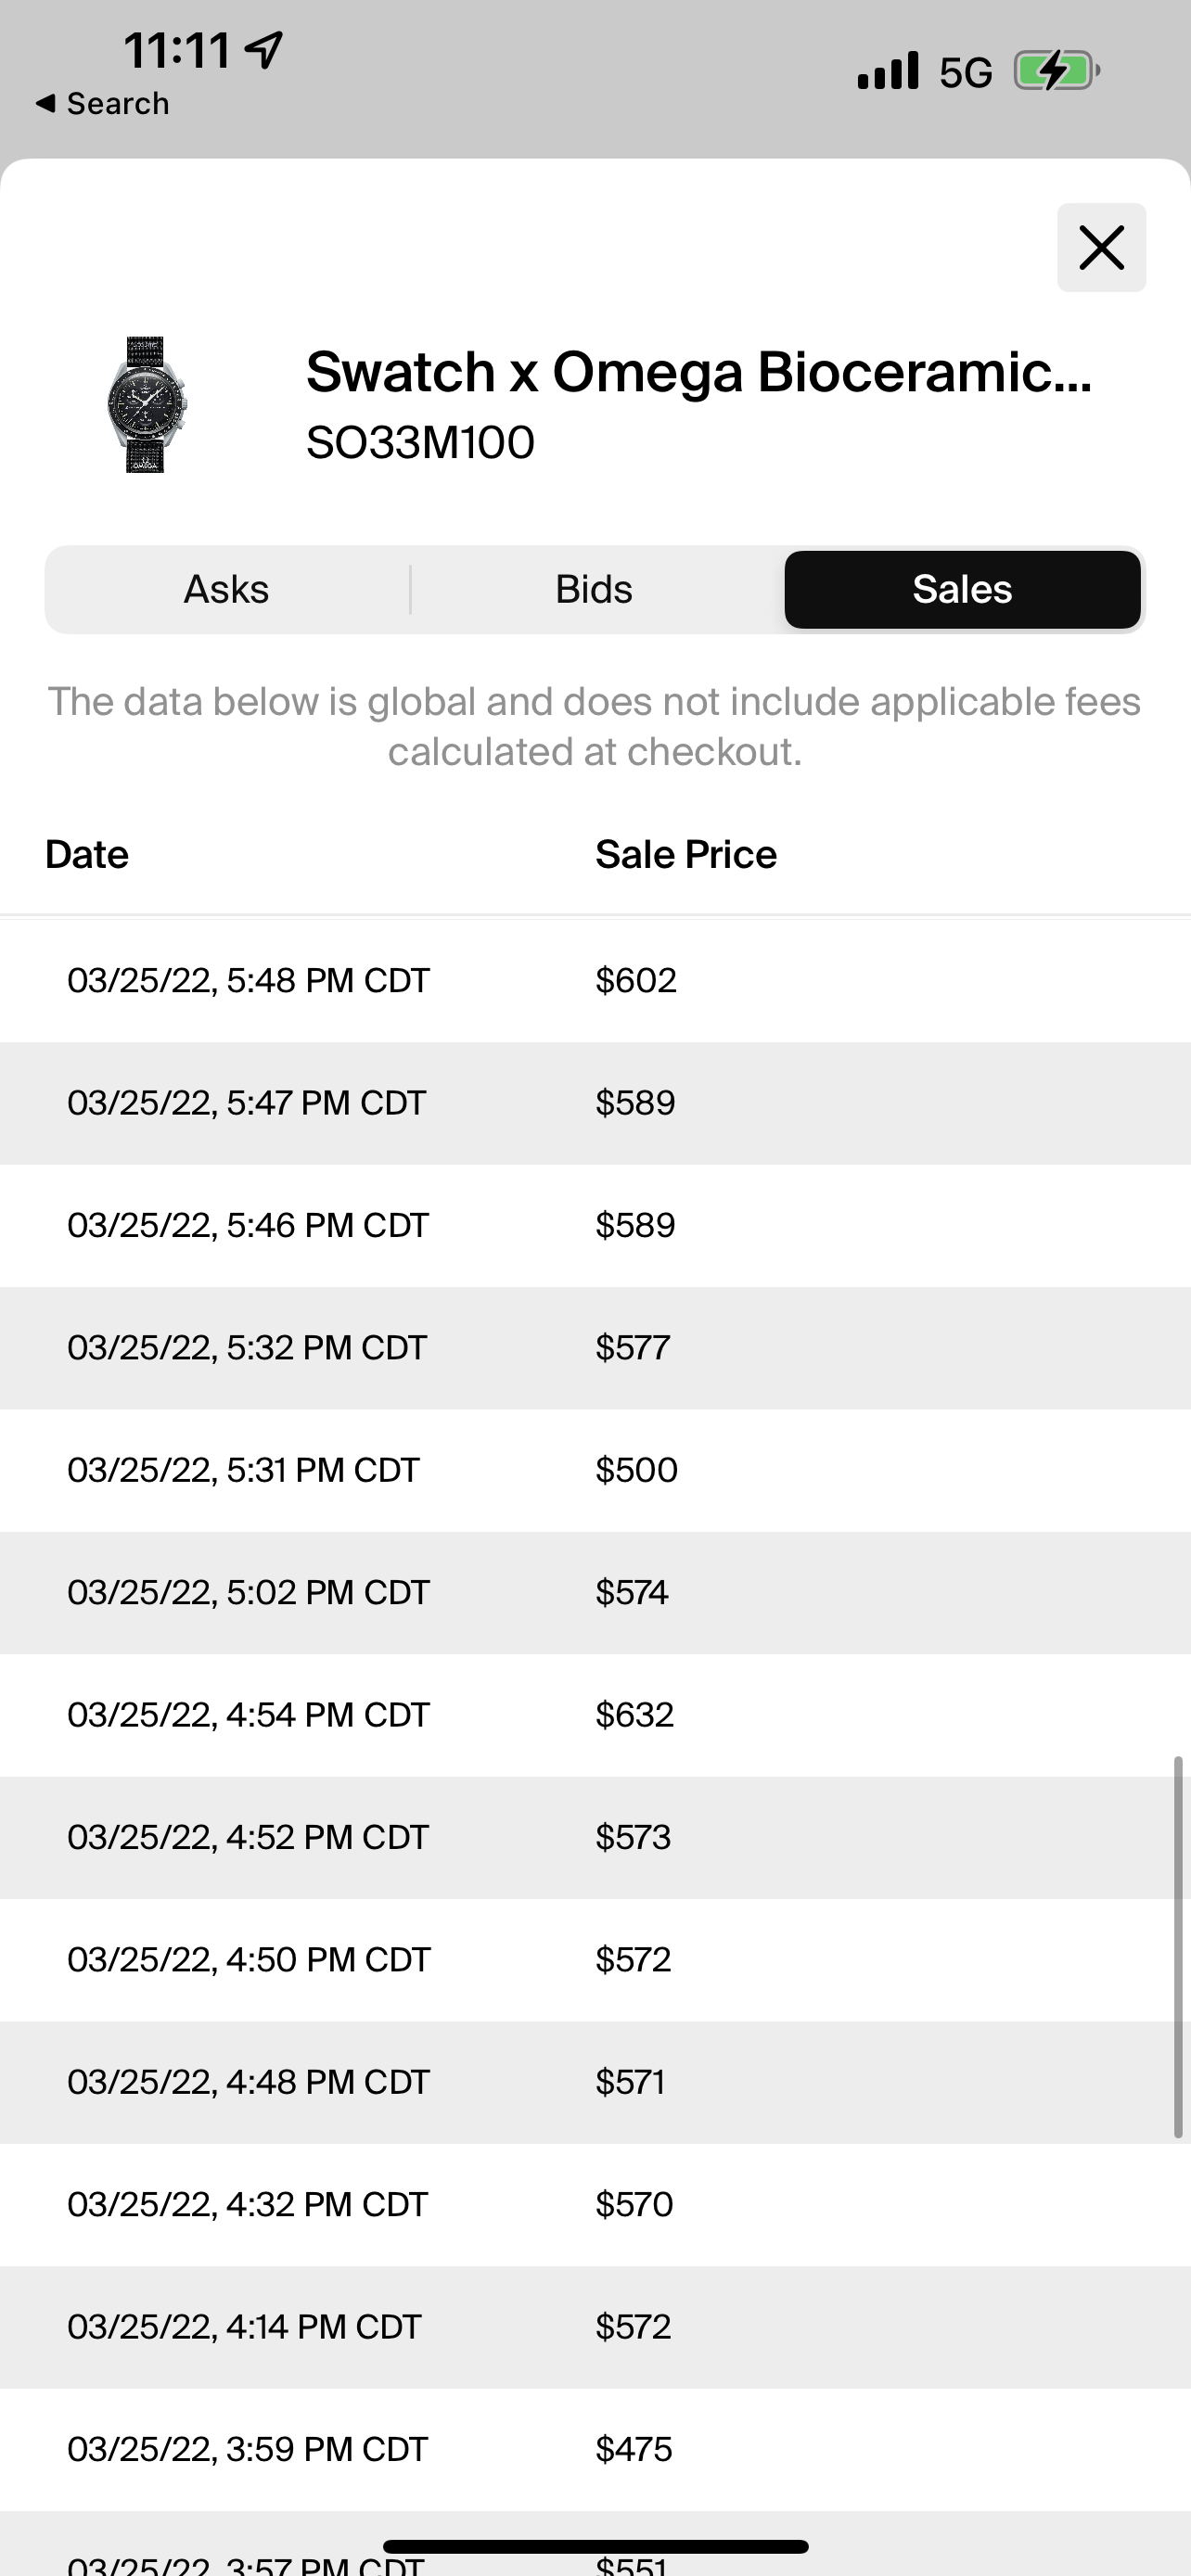Tap the location arrow in status bar

(265, 50)
